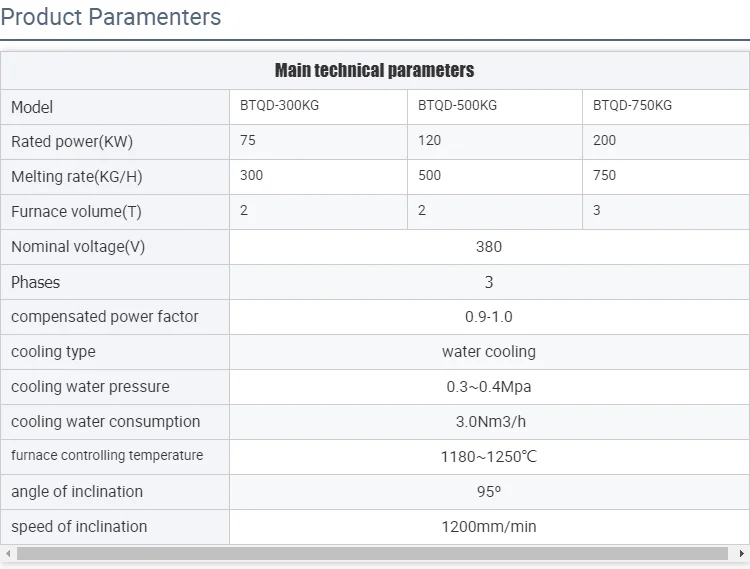This screenshot has height=569, width=750.
Task: Click the 0.9-1.0 power factor value
Action: (x=489, y=317)
